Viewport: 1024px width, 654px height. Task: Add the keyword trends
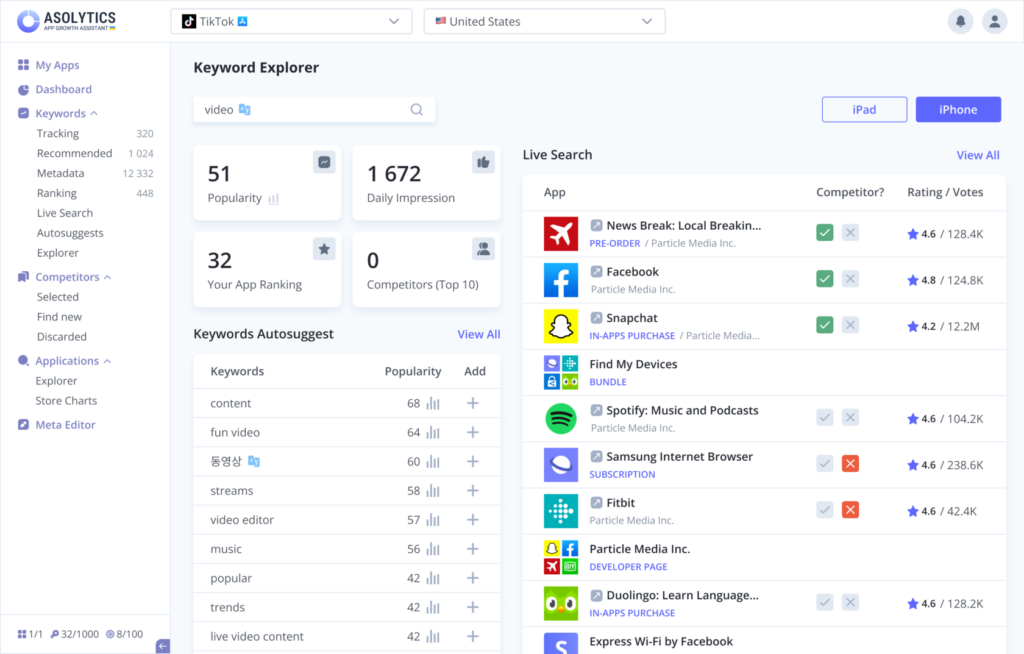[473, 607]
